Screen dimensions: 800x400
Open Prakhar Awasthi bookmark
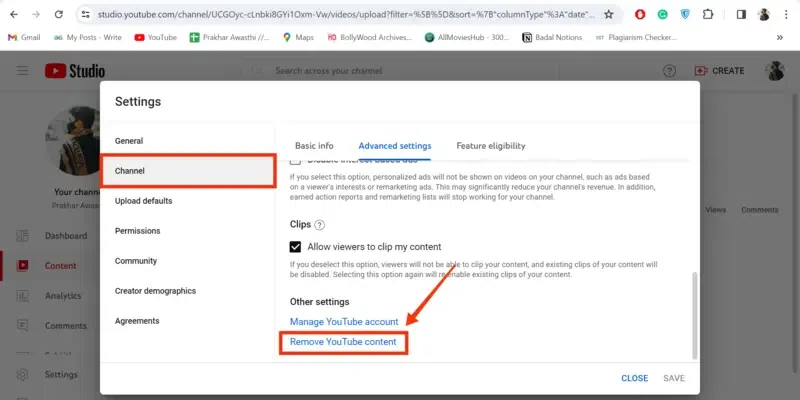click(x=229, y=37)
